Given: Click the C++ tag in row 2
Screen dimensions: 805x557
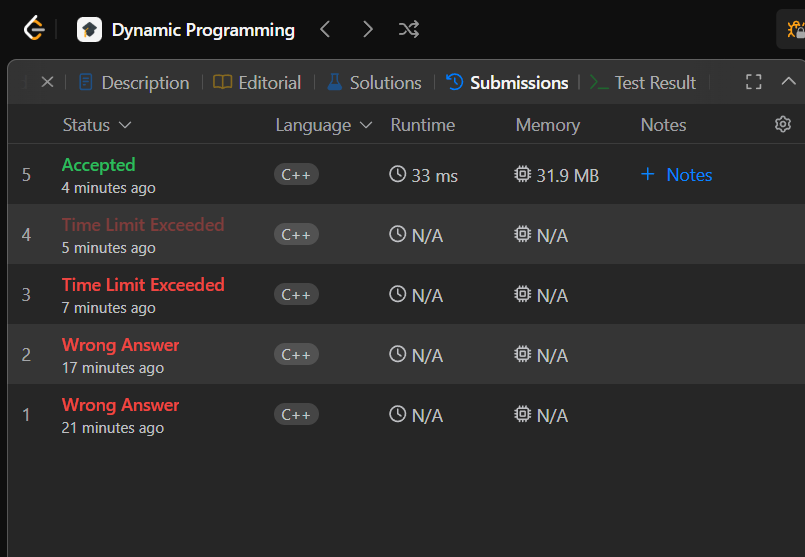Looking at the screenshot, I should [296, 355].
